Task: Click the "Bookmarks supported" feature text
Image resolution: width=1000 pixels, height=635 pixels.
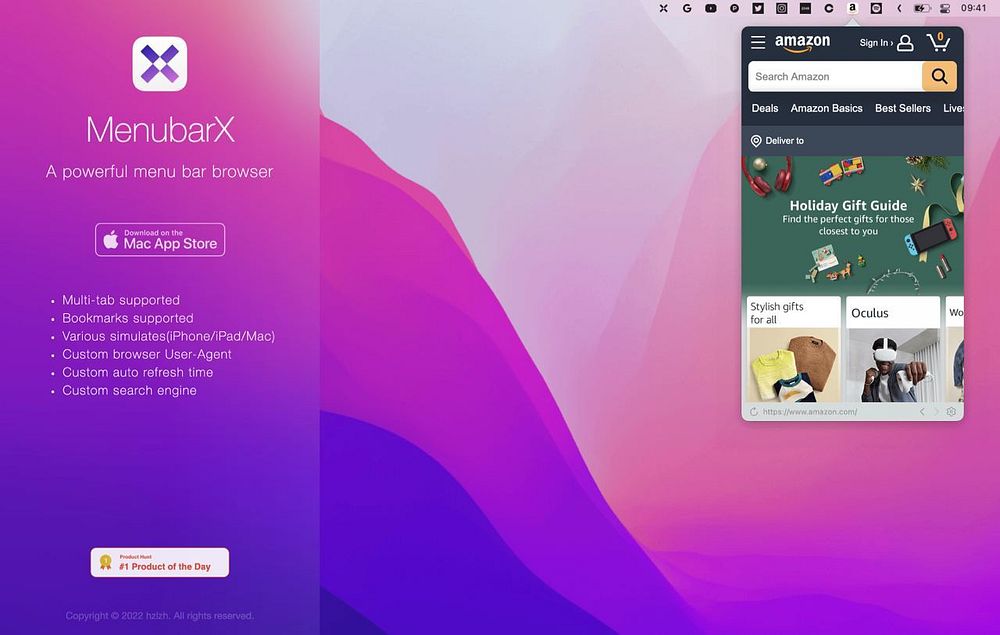Action: (128, 318)
